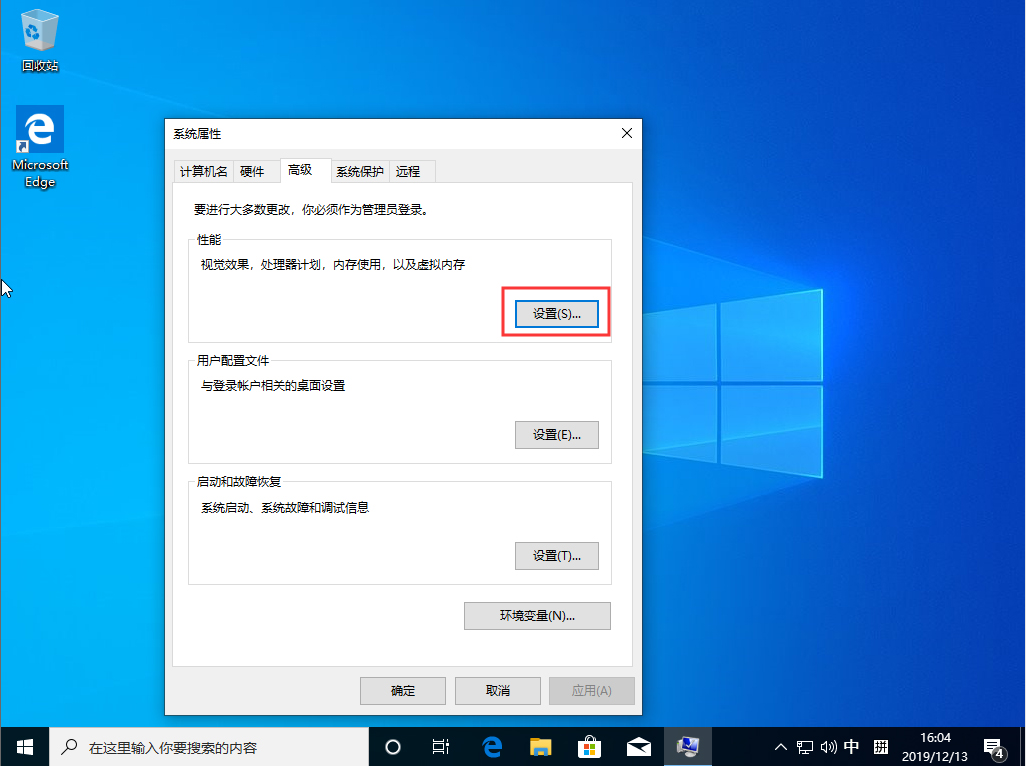Switch to the 远程 tab

(x=410, y=171)
